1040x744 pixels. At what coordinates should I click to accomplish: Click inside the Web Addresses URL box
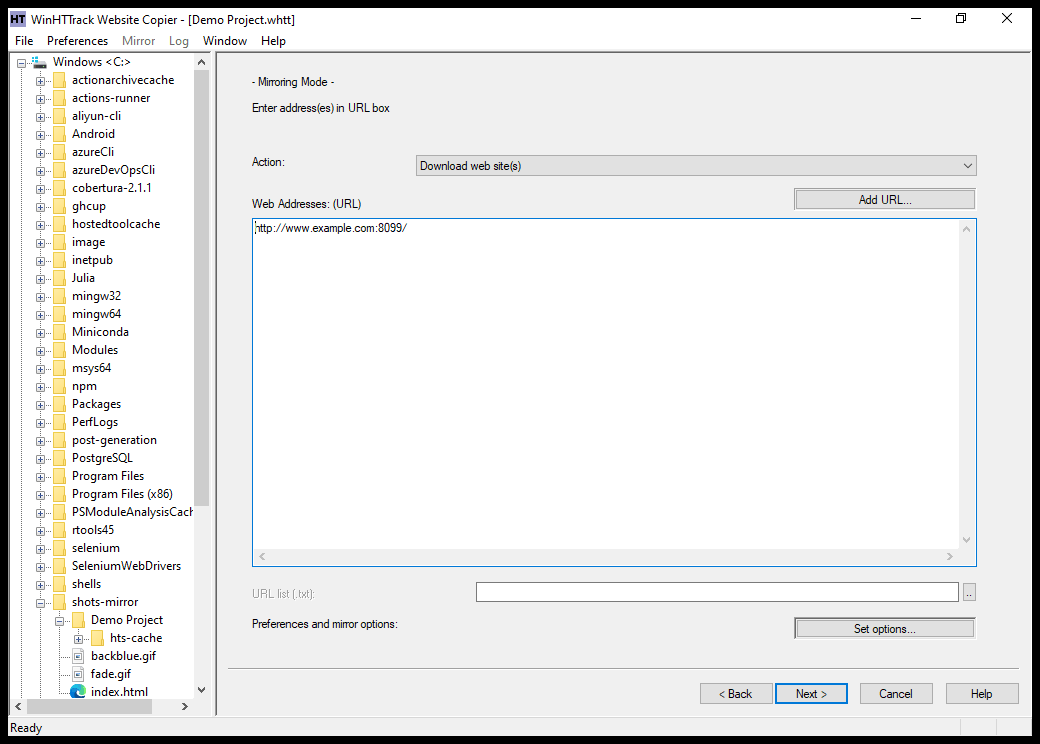(x=605, y=383)
